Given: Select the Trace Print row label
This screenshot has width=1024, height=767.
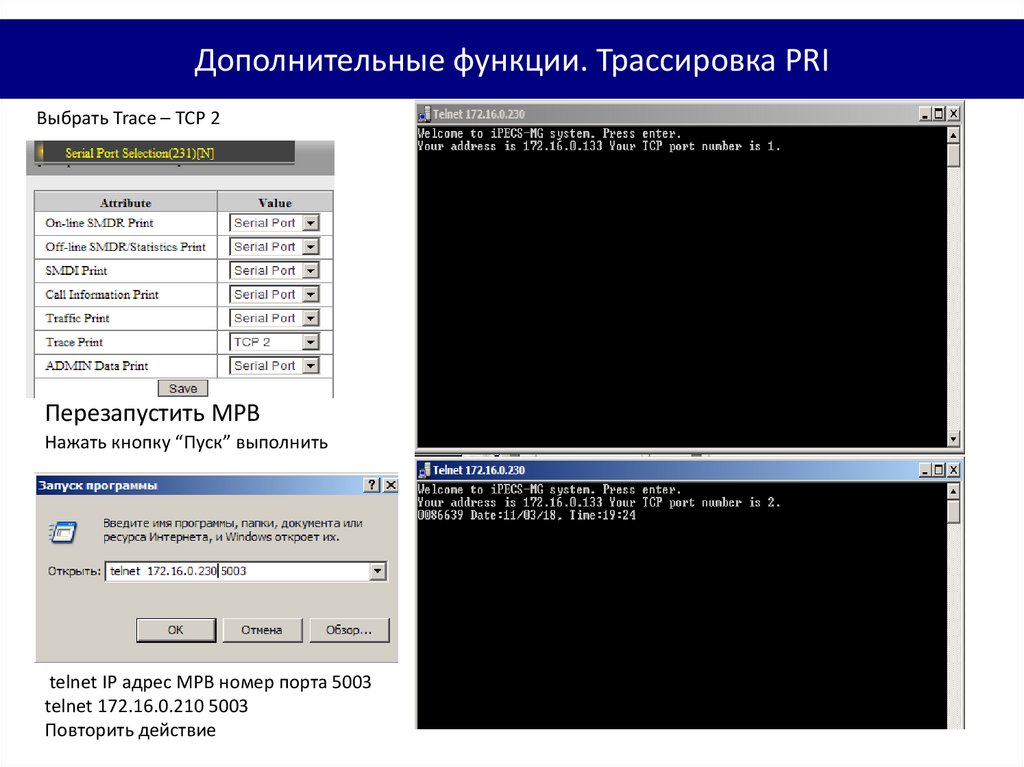Looking at the screenshot, I should 74,342.
